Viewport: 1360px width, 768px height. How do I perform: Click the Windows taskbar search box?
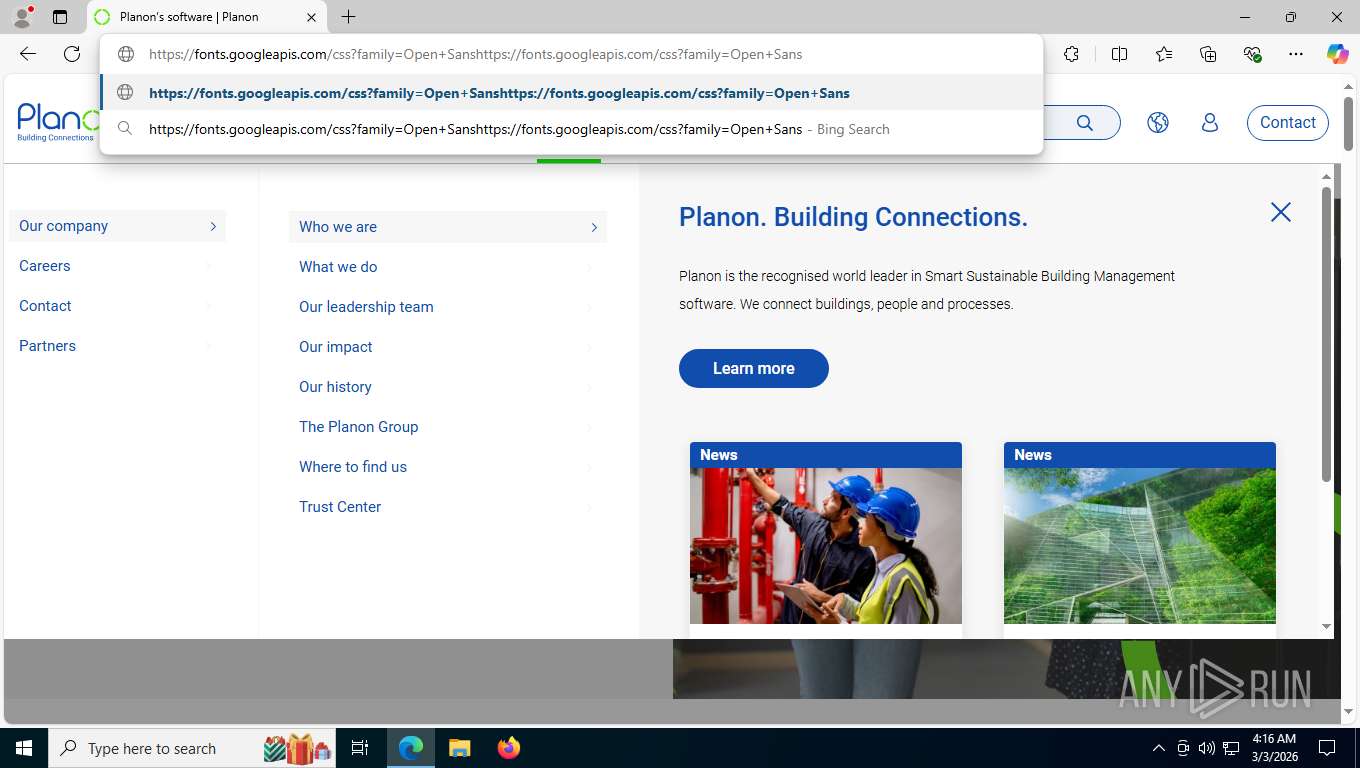[x=191, y=748]
